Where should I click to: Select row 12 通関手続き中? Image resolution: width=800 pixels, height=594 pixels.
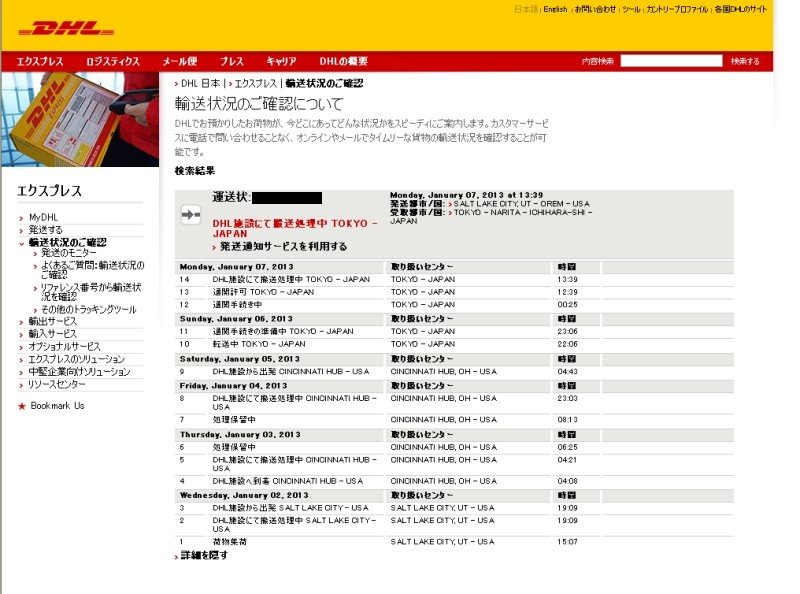tap(454, 305)
